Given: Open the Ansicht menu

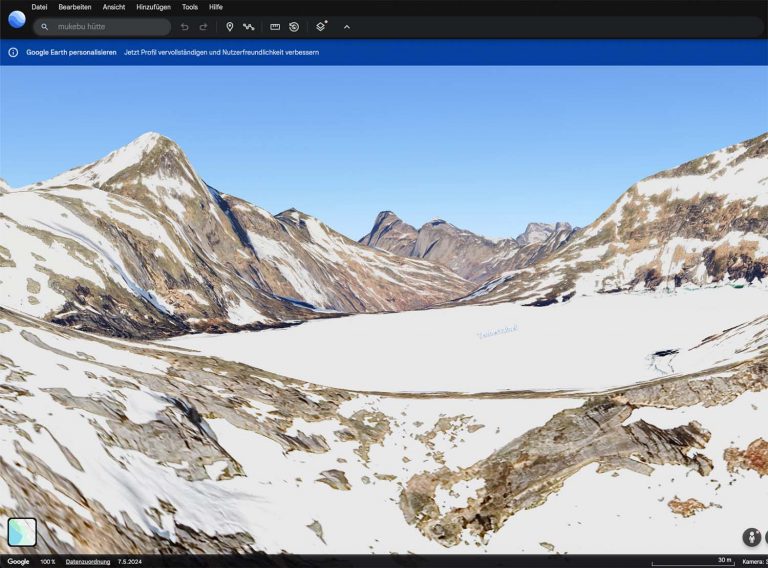Looking at the screenshot, I should click(114, 7).
